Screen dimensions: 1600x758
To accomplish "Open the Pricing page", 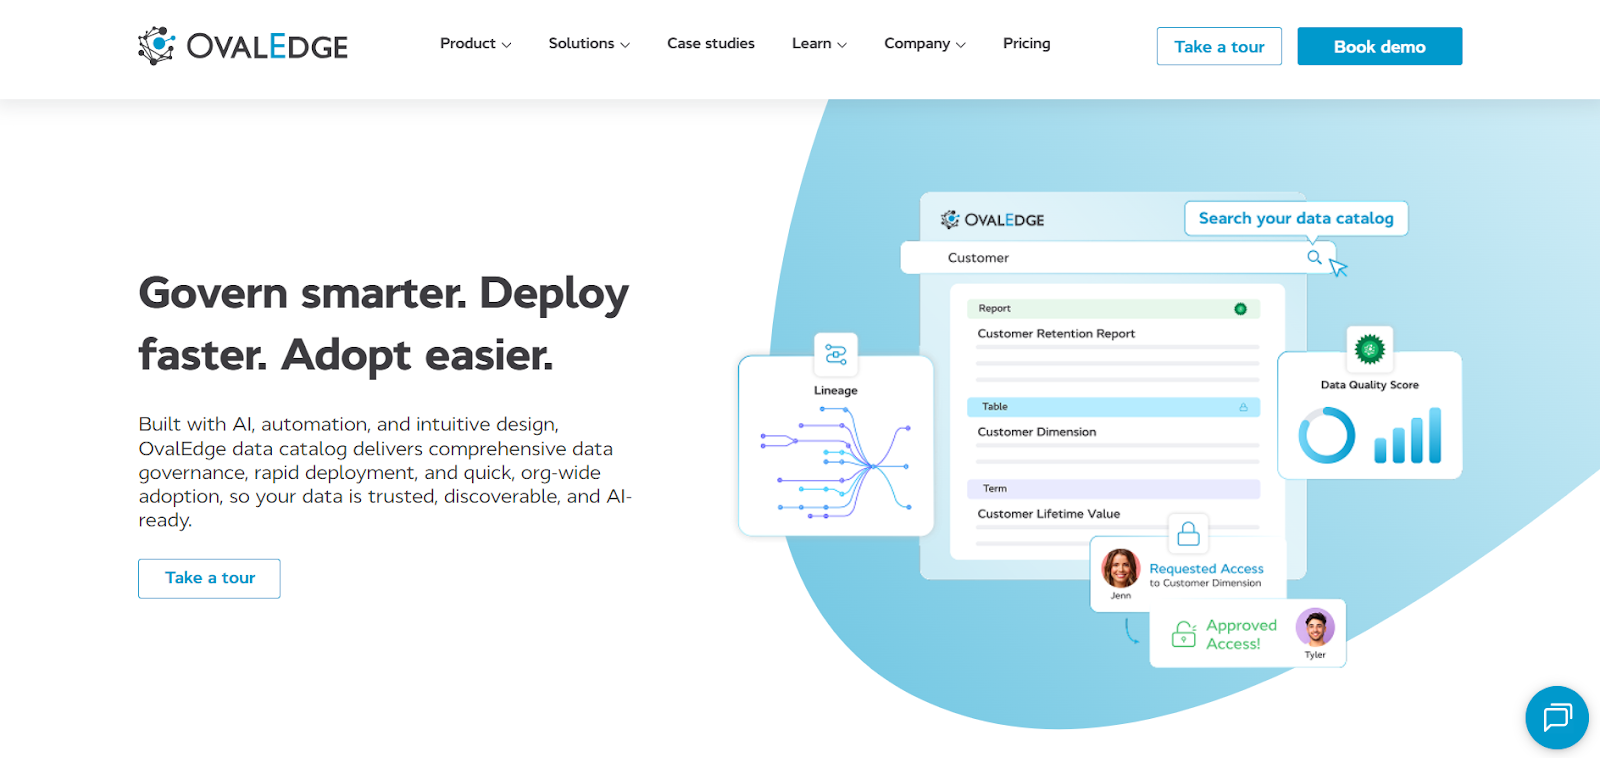I will 1027,43.
